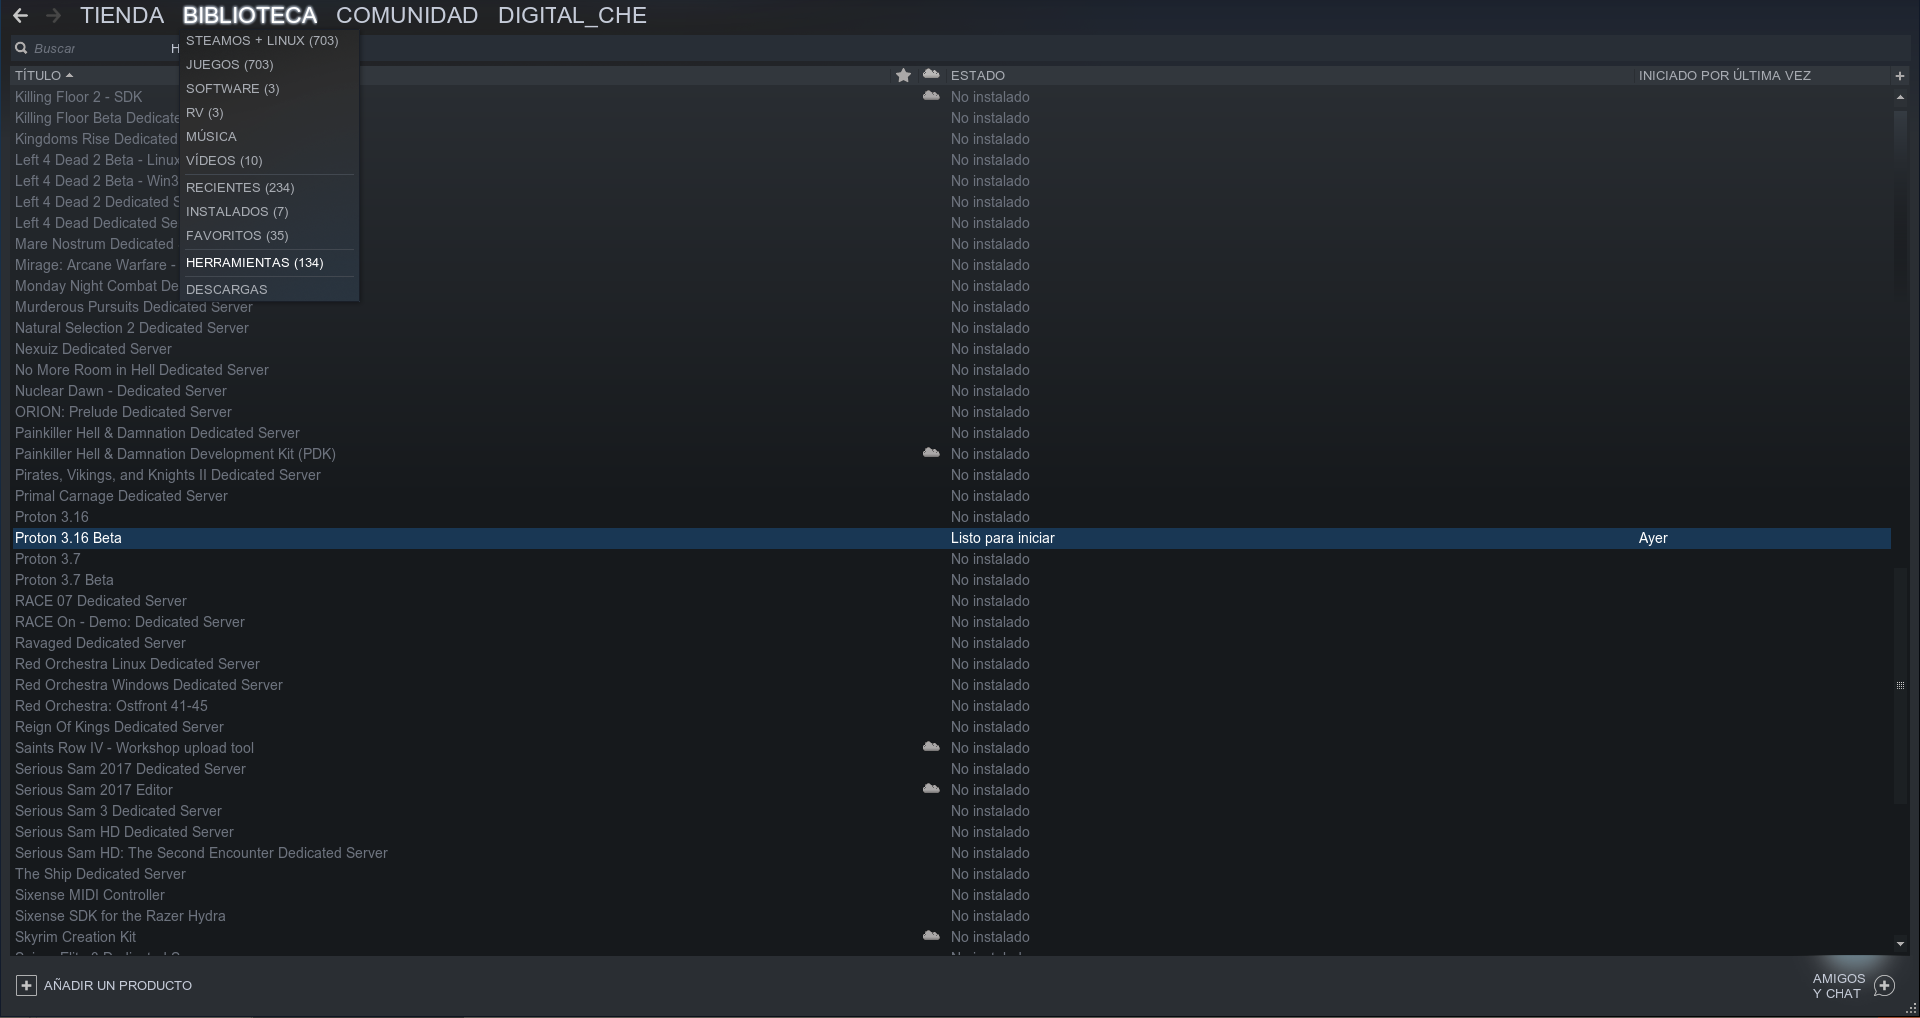This screenshot has height=1018, width=1920.
Task: Select ORION: Prelude Dedicated Server
Action: (x=123, y=412)
